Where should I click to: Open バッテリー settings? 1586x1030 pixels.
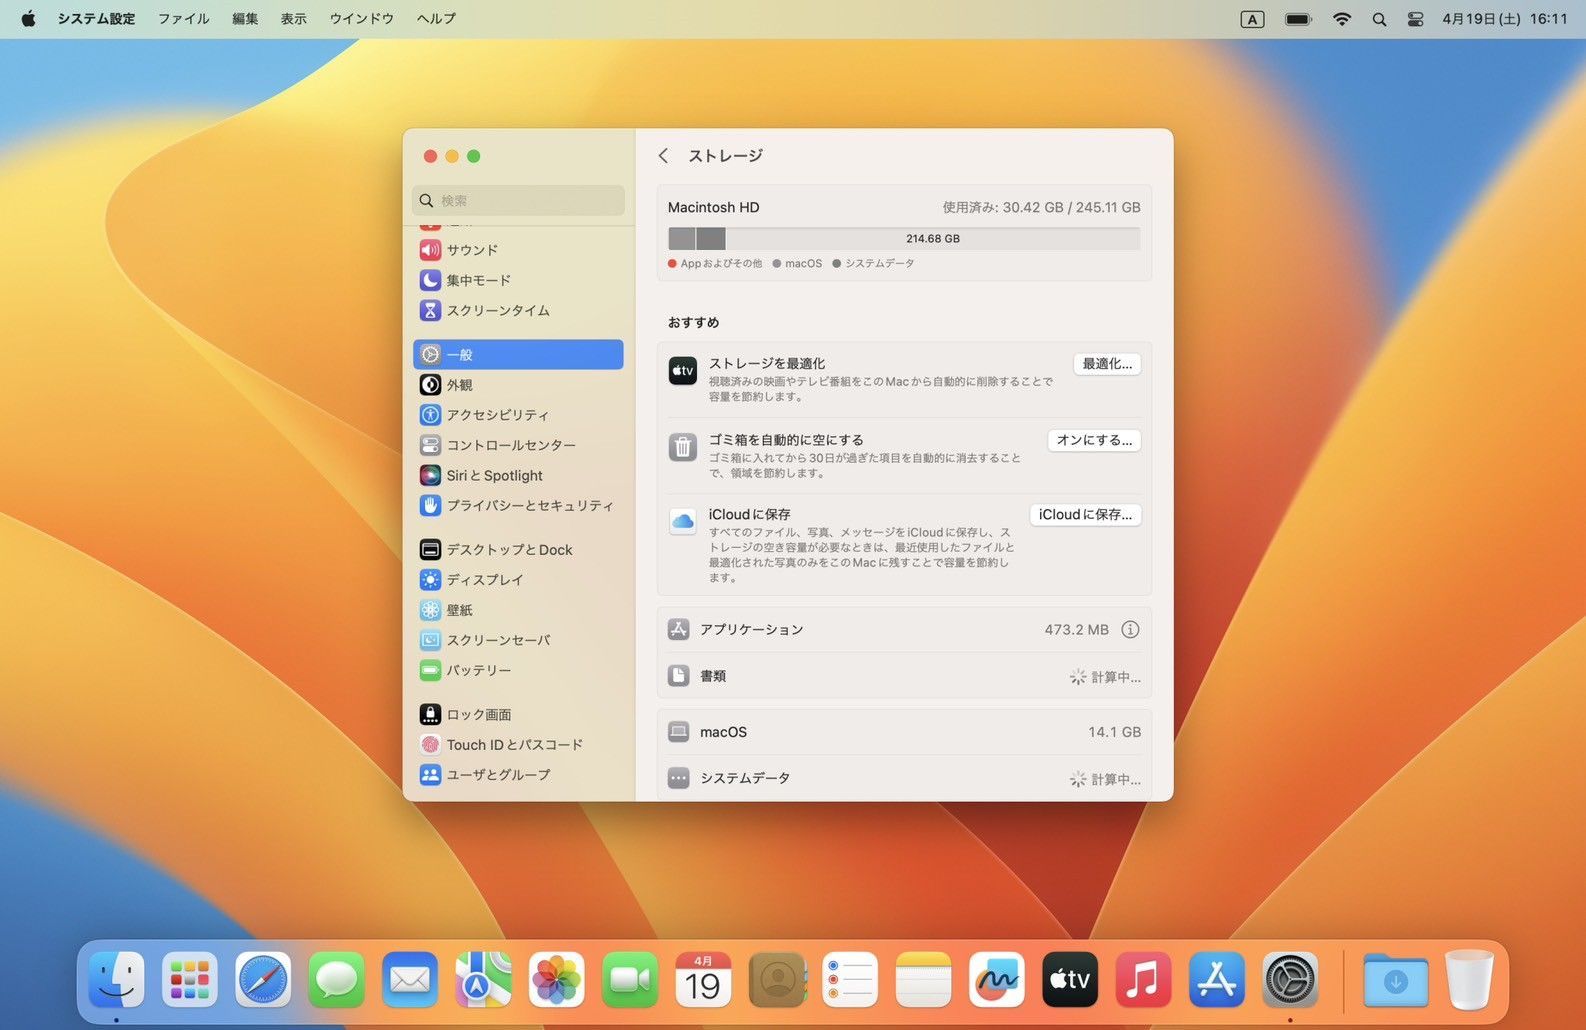click(518, 670)
